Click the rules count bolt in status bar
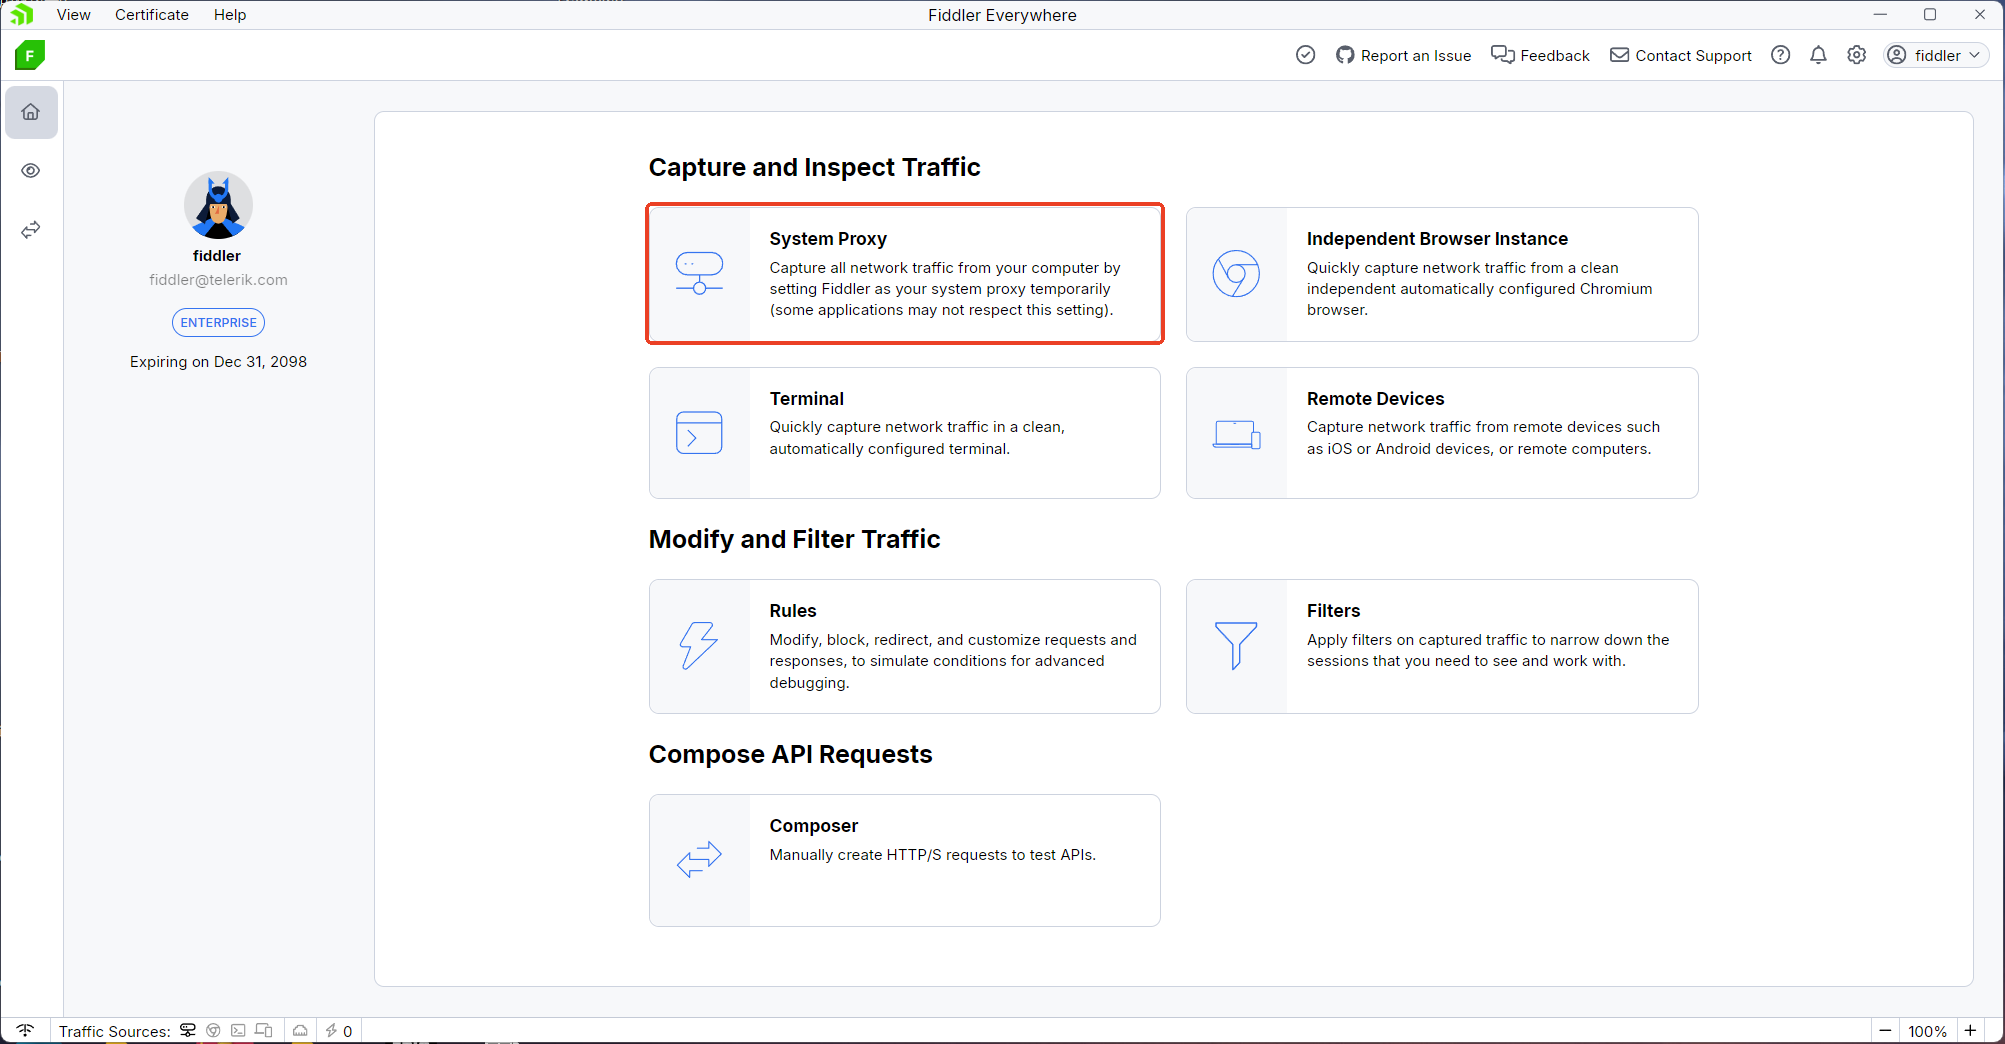 (339, 1030)
